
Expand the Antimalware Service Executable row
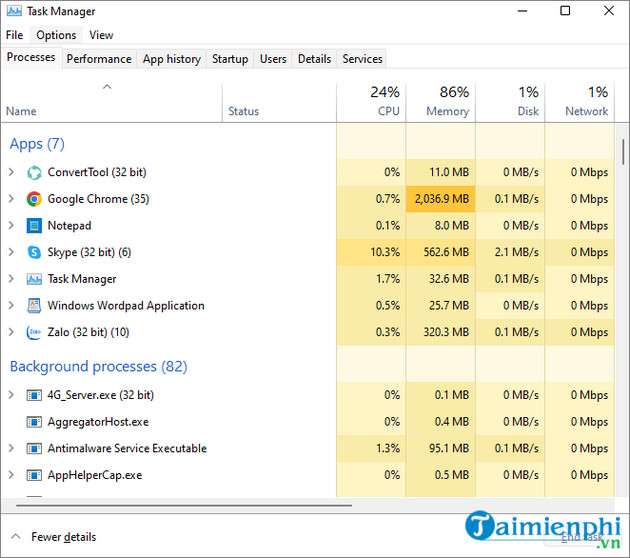click(x=11, y=448)
